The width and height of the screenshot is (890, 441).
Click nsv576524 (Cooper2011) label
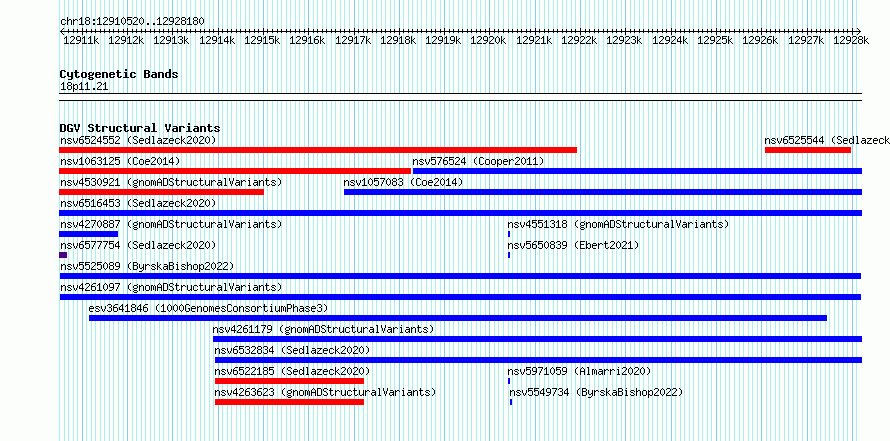pyautogui.click(x=478, y=161)
